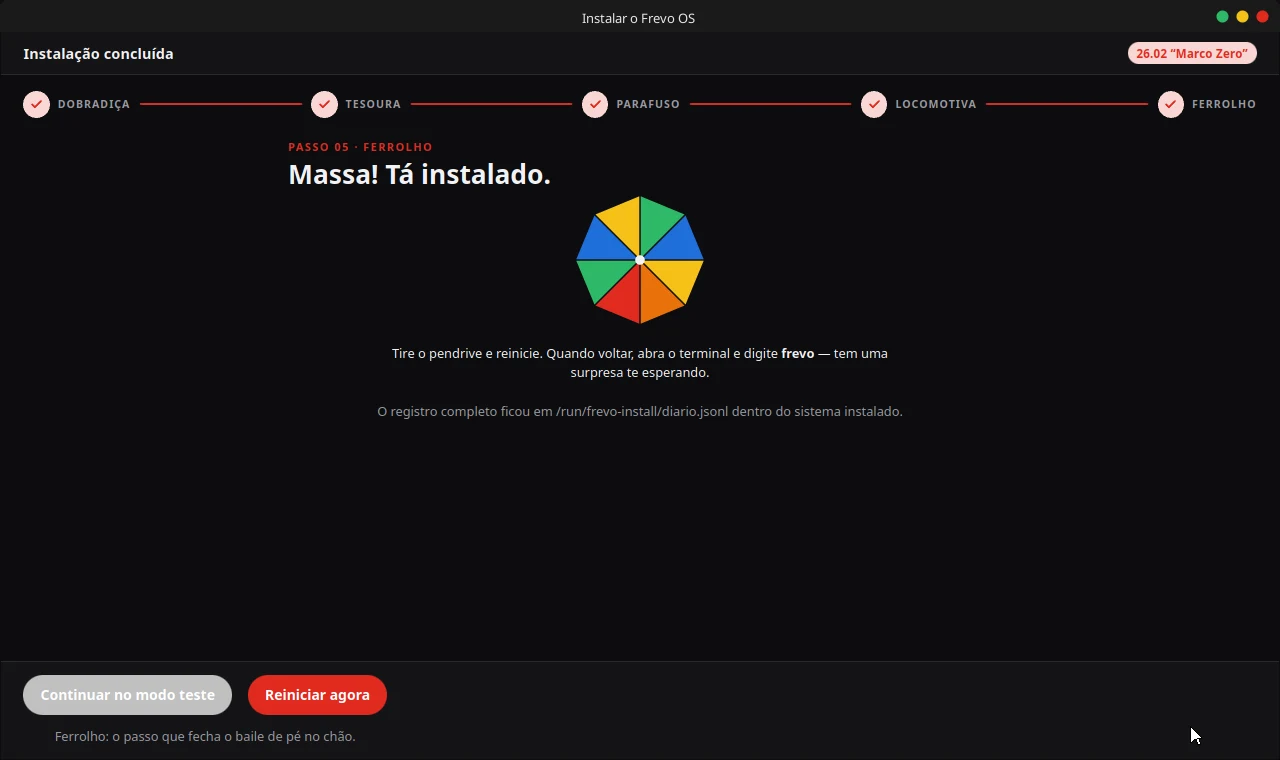Click the "Instalar o Frevo OS" window title
This screenshot has height=760, width=1280.
[x=638, y=18]
